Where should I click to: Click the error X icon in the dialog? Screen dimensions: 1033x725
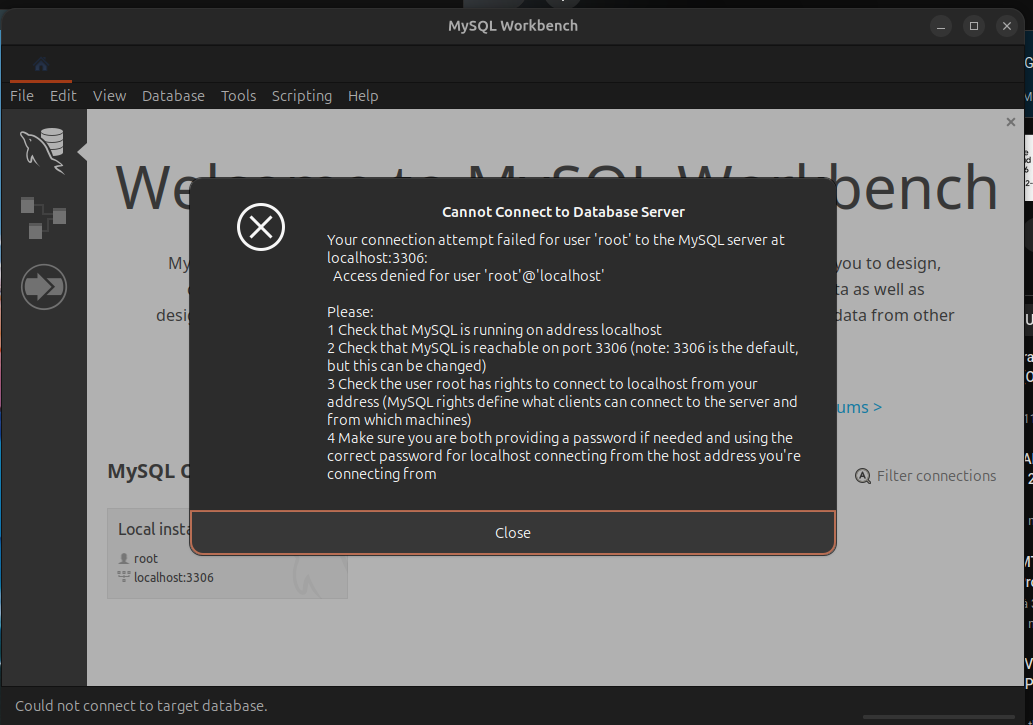point(261,227)
